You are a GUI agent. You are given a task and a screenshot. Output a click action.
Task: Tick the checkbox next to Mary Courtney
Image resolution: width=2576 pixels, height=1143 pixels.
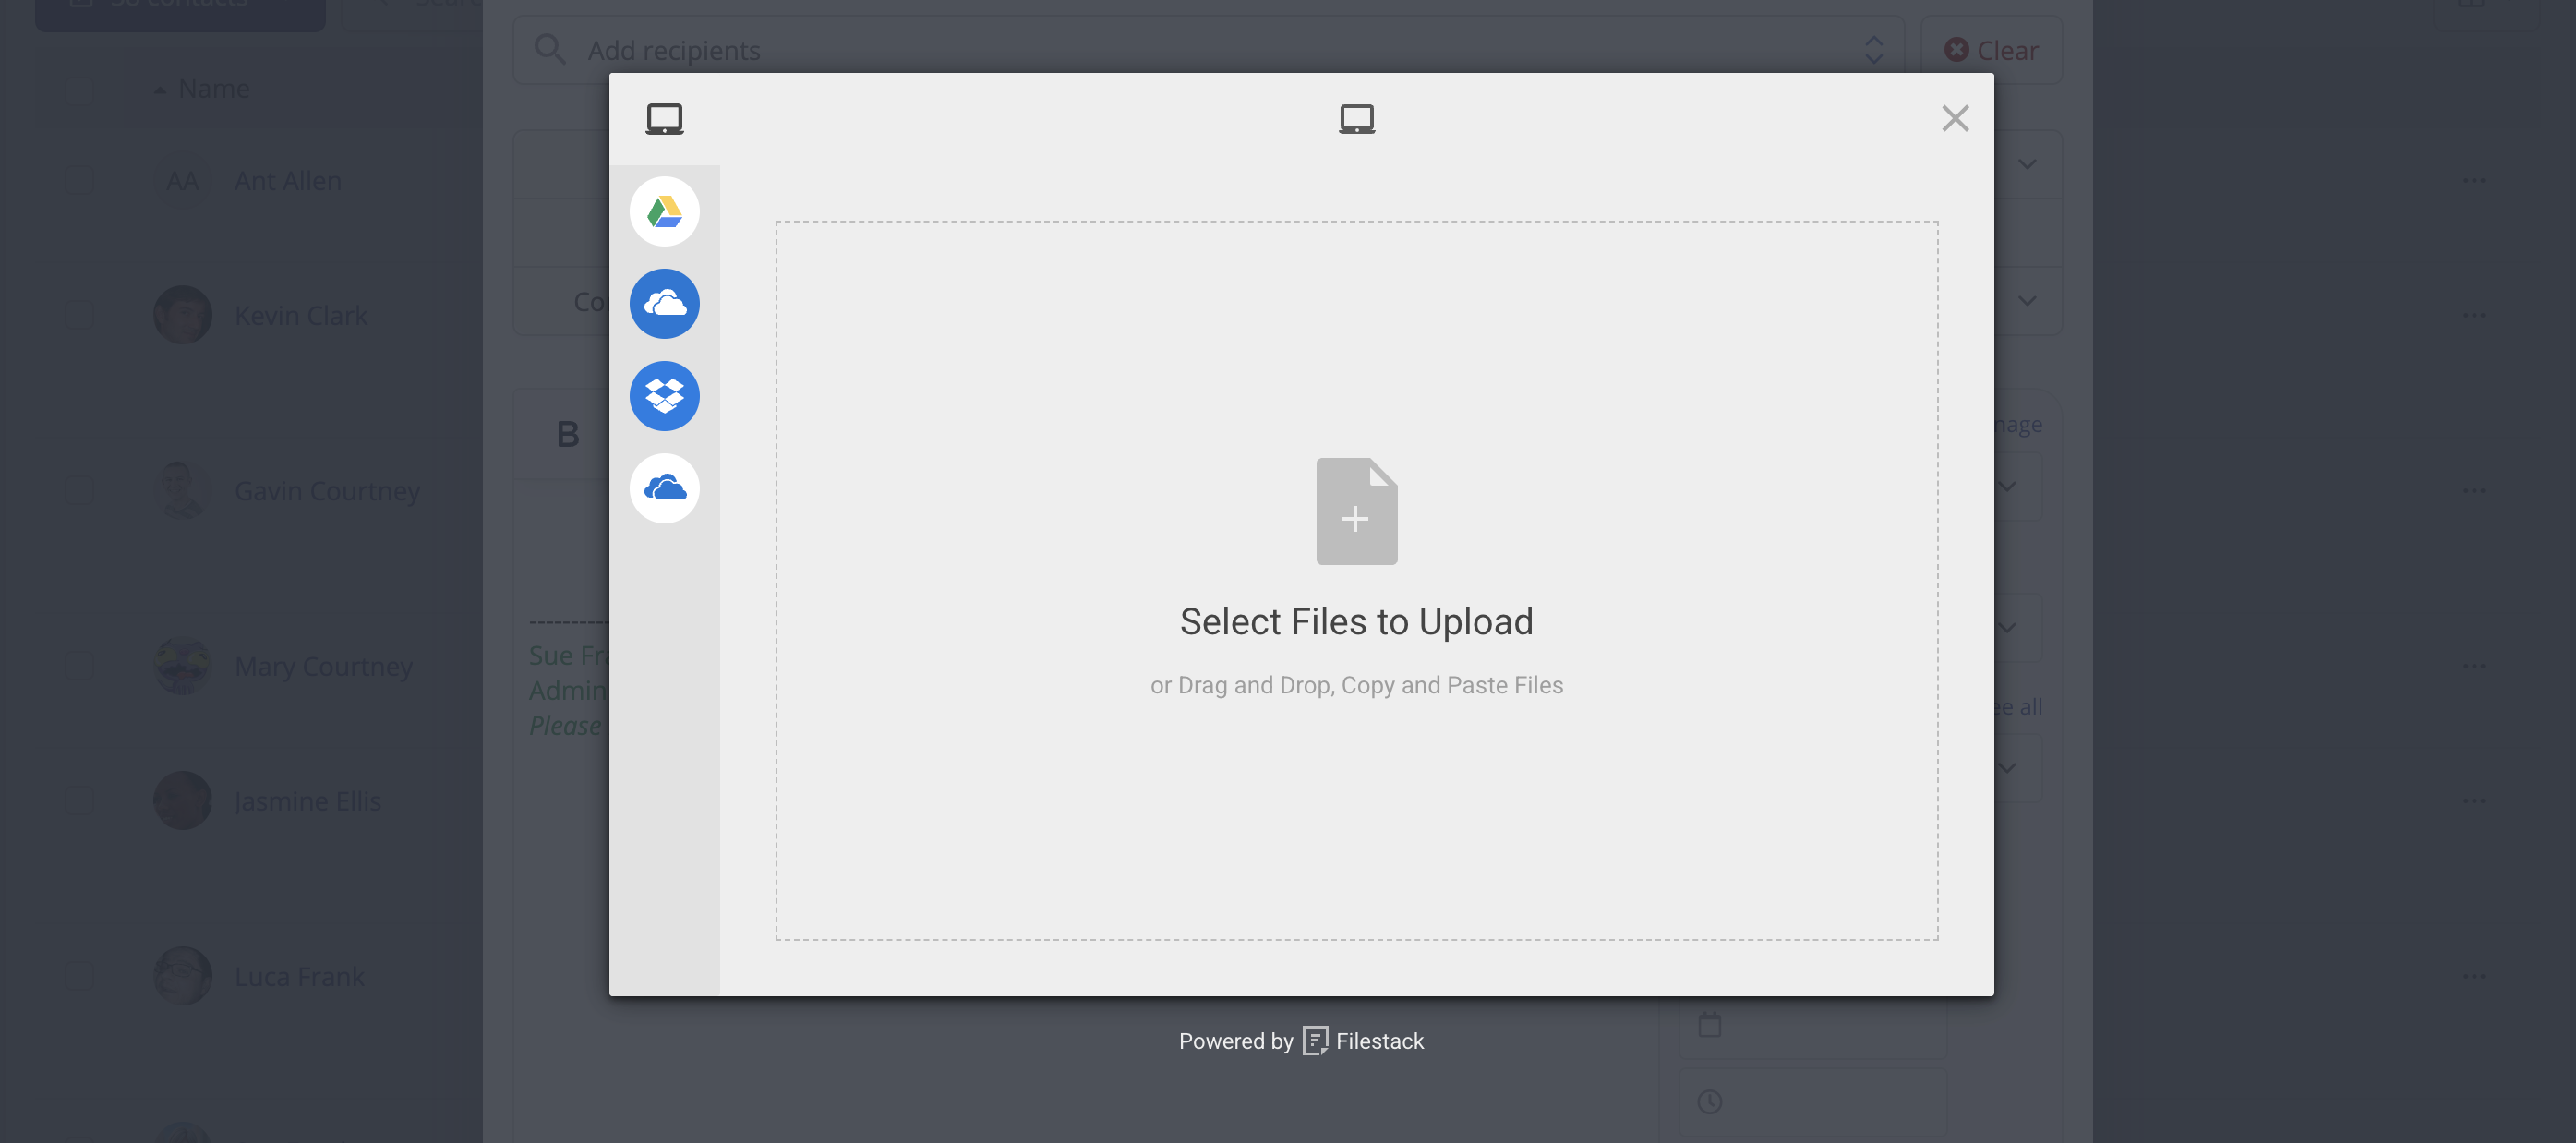point(79,665)
